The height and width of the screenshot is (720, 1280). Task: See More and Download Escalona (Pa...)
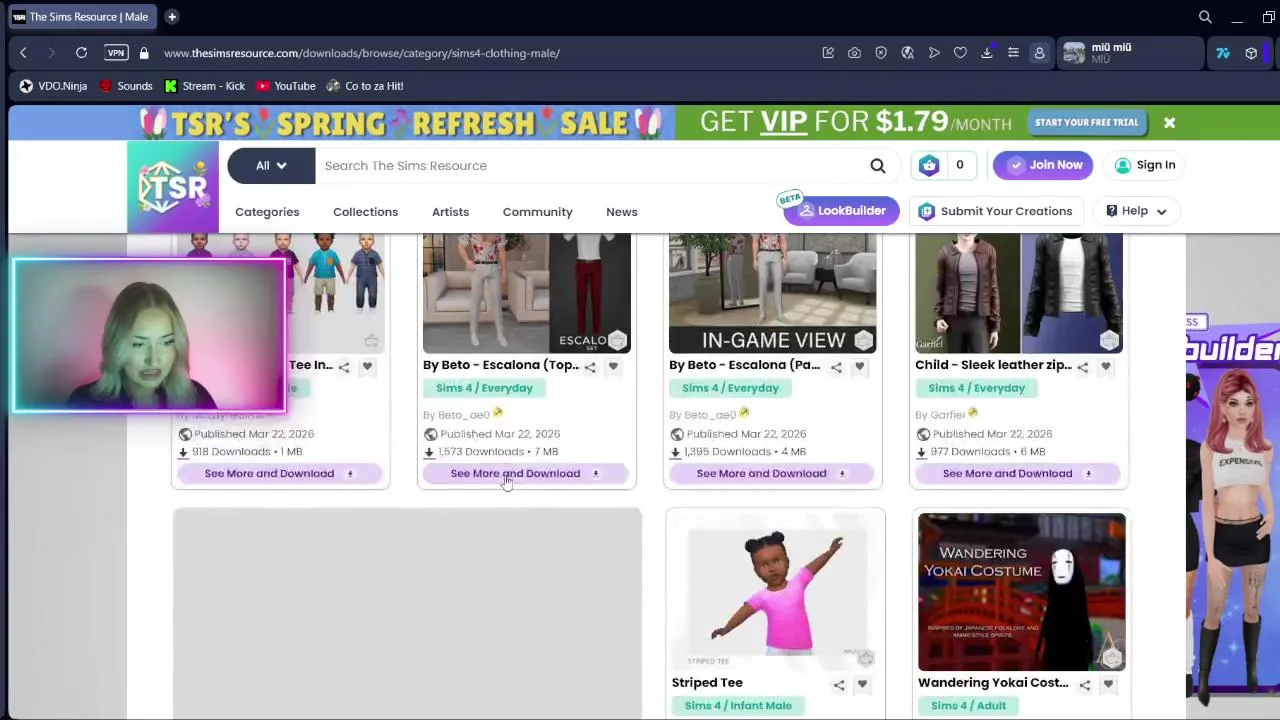click(x=772, y=474)
